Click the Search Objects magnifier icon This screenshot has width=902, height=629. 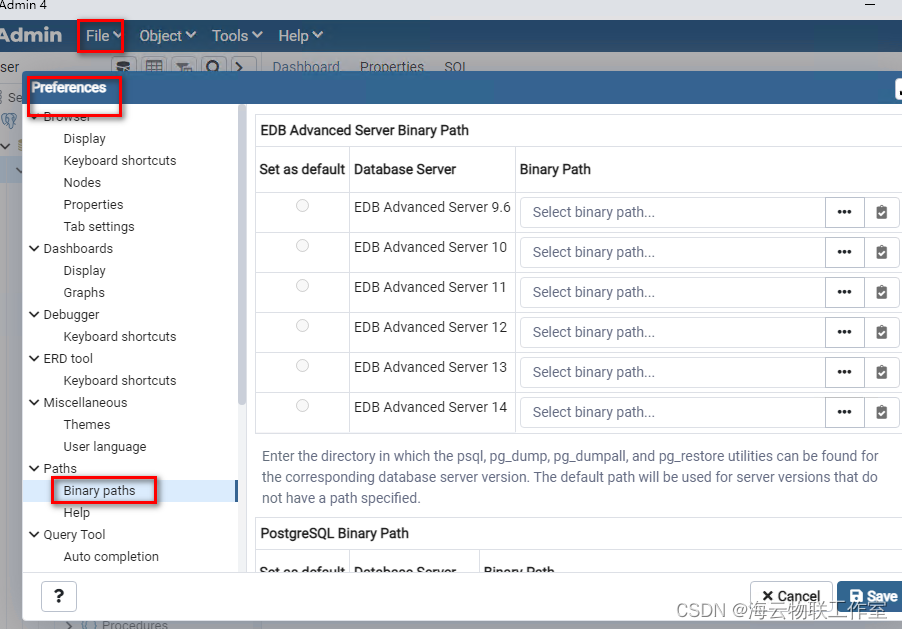(213, 66)
